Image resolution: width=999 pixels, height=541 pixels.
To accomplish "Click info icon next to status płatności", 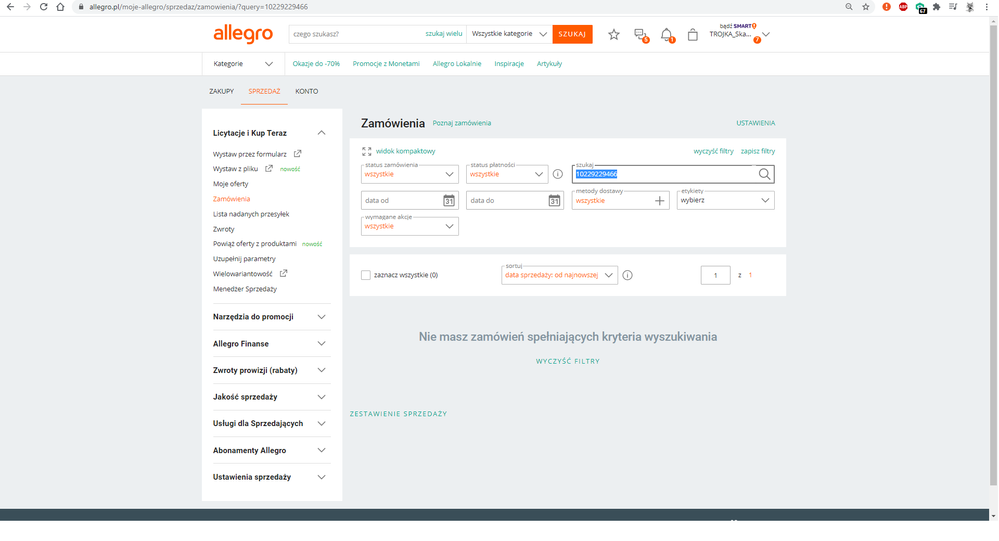I will 558,174.
